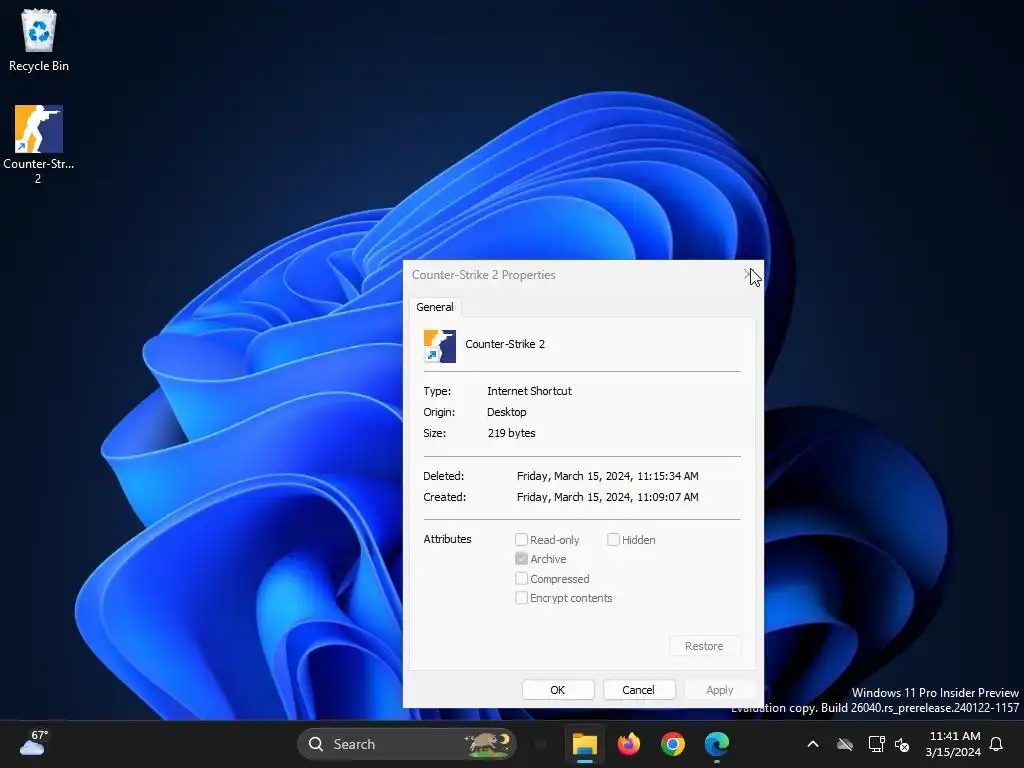Image resolution: width=1024 pixels, height=768 pixels.
Task: Click the Counter-Strike 2 icon inside Properties dialog
Action: [x=440, y=345]
